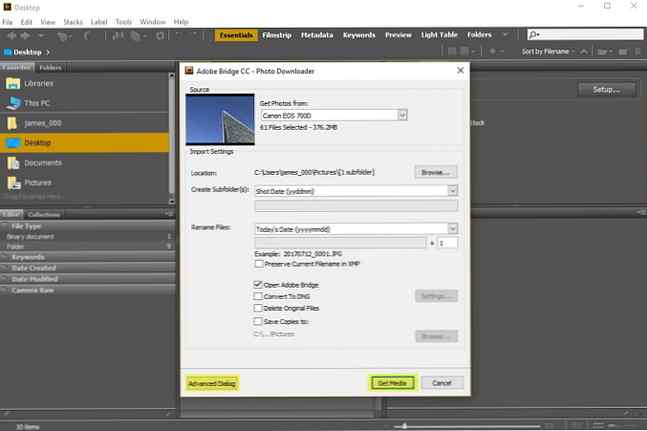Click the Bridge app icon in title bar
The image size is (647, 431).
pos(7,6)
